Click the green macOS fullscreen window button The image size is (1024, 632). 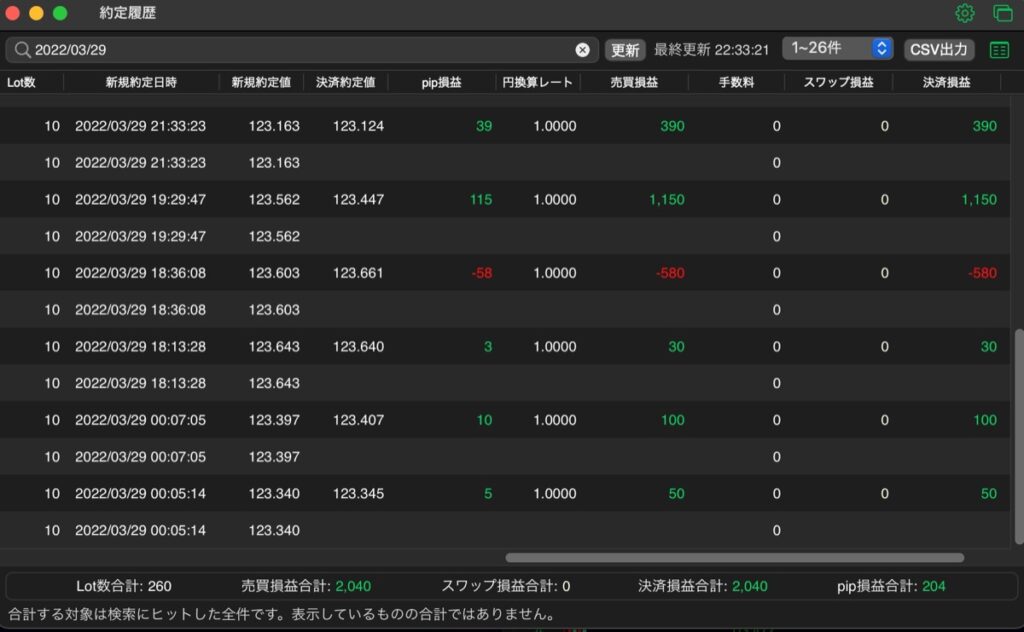tap(60, 13)
